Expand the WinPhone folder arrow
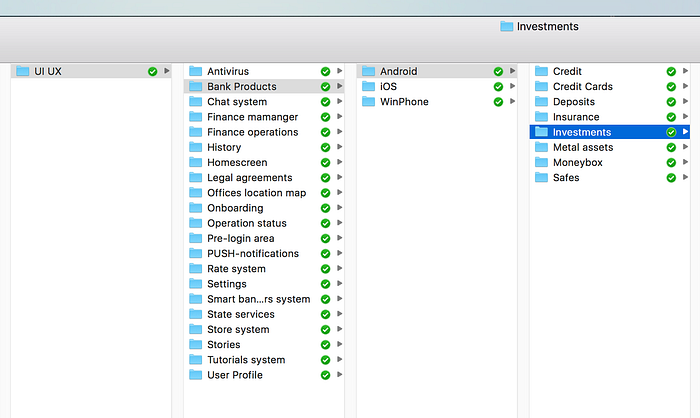This screenshot has width=700, height=418. coord(512,101)
